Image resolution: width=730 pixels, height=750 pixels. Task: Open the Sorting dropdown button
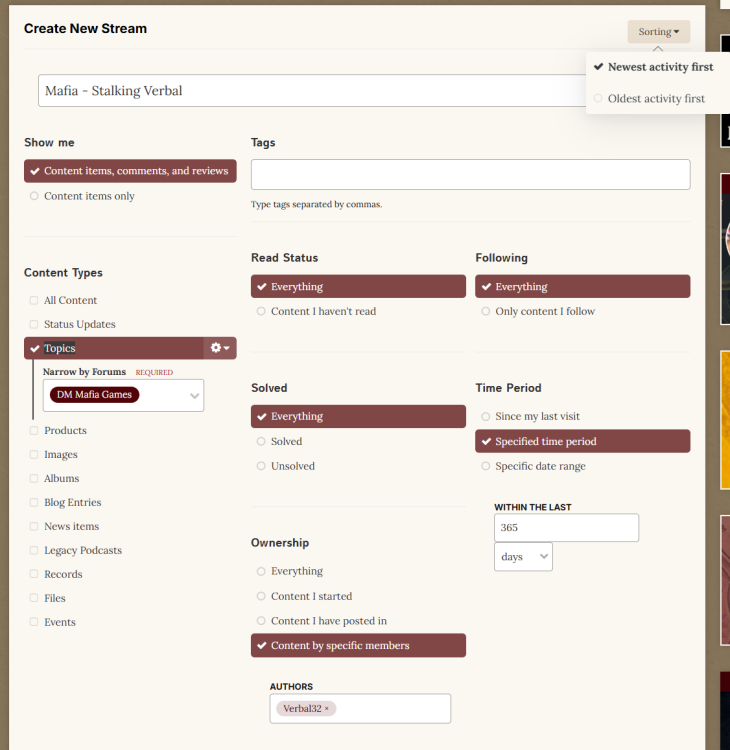658,32
